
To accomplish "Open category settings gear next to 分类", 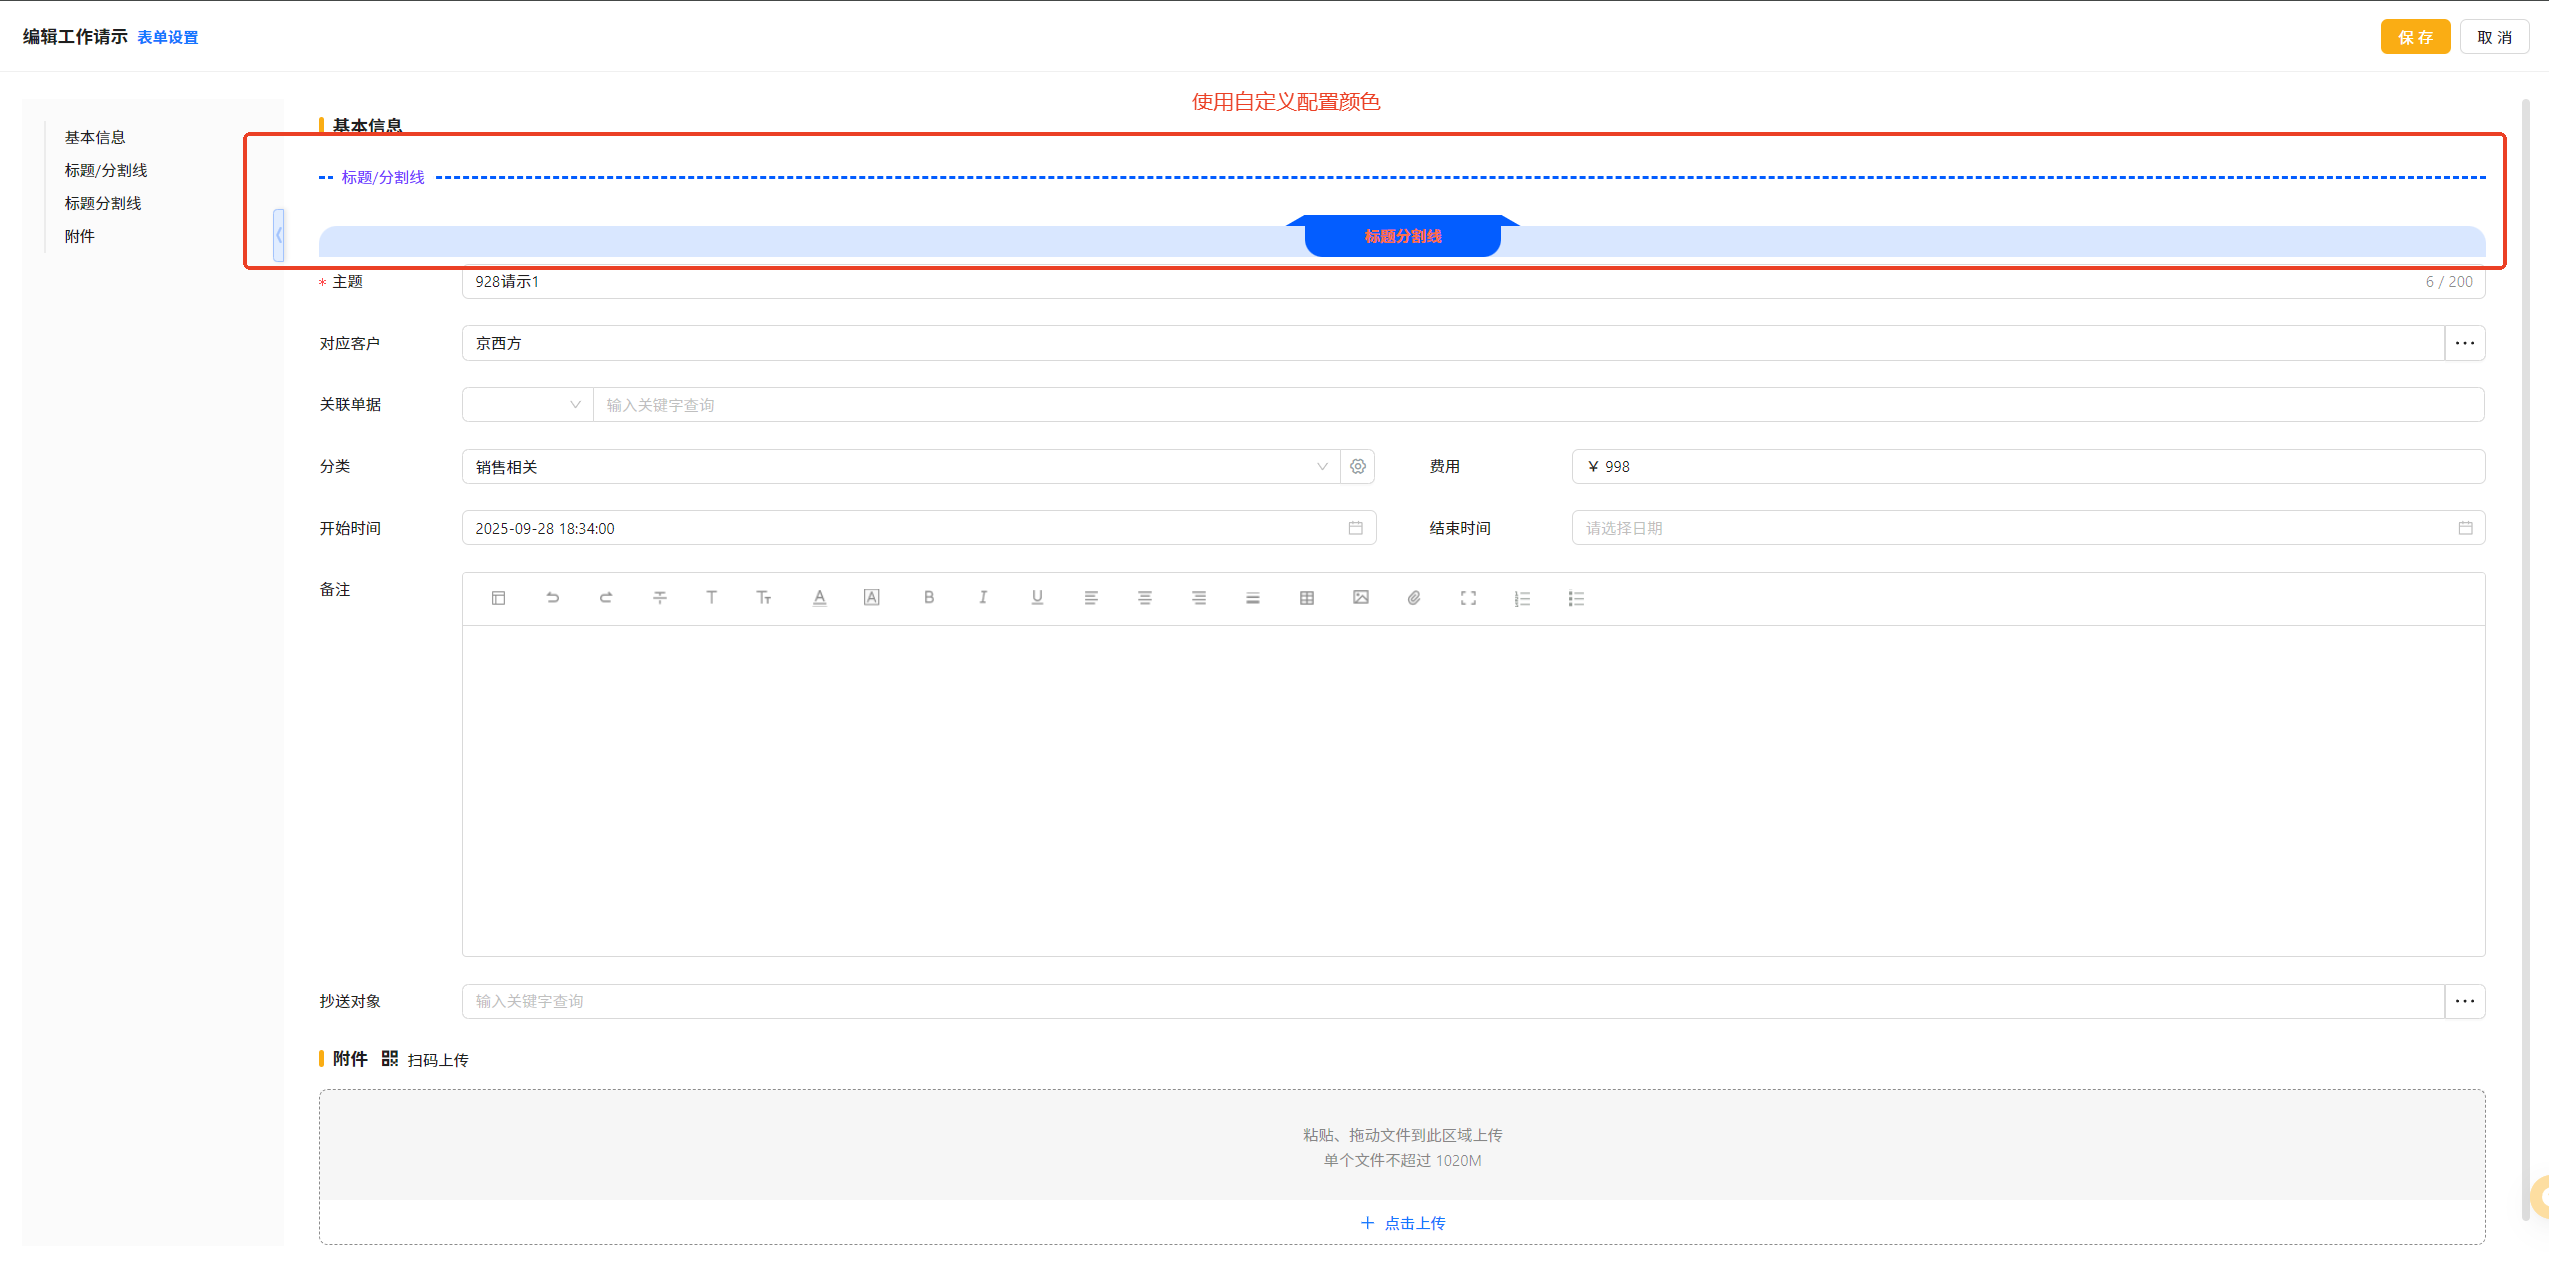I will point(1357,467).
